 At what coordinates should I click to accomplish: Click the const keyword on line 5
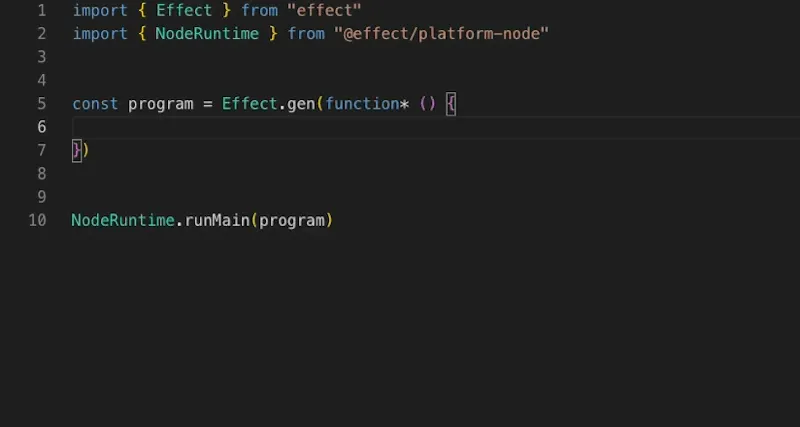95,104
